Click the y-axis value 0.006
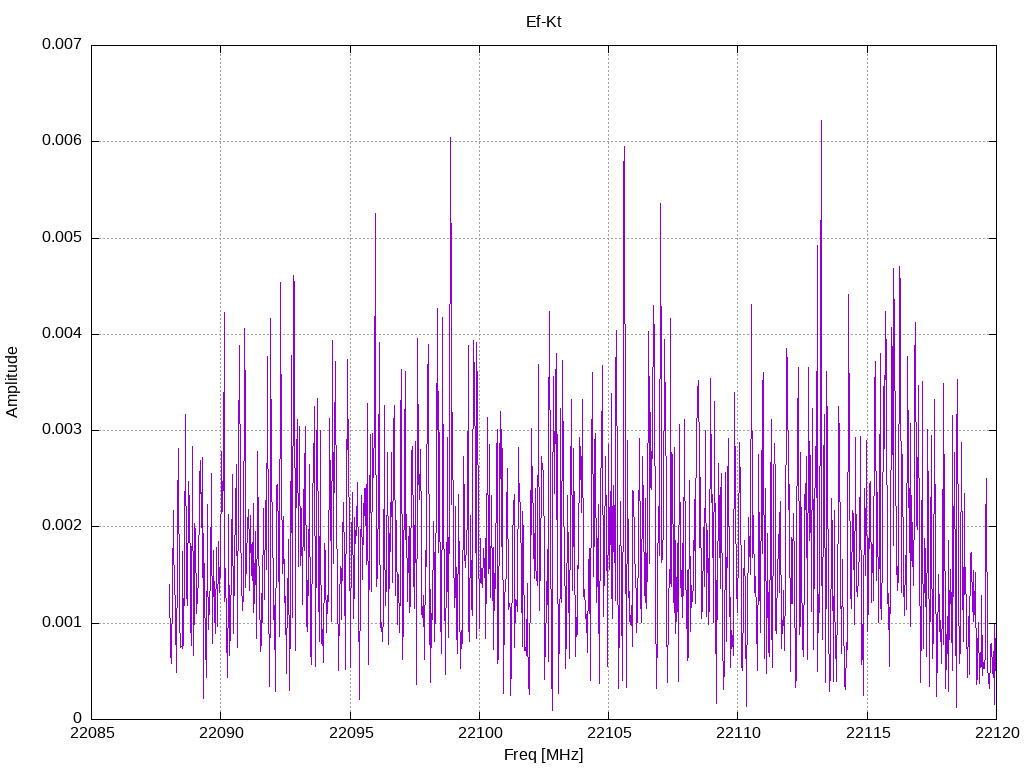Screen dimensions: 1024x768 point(62,140)
